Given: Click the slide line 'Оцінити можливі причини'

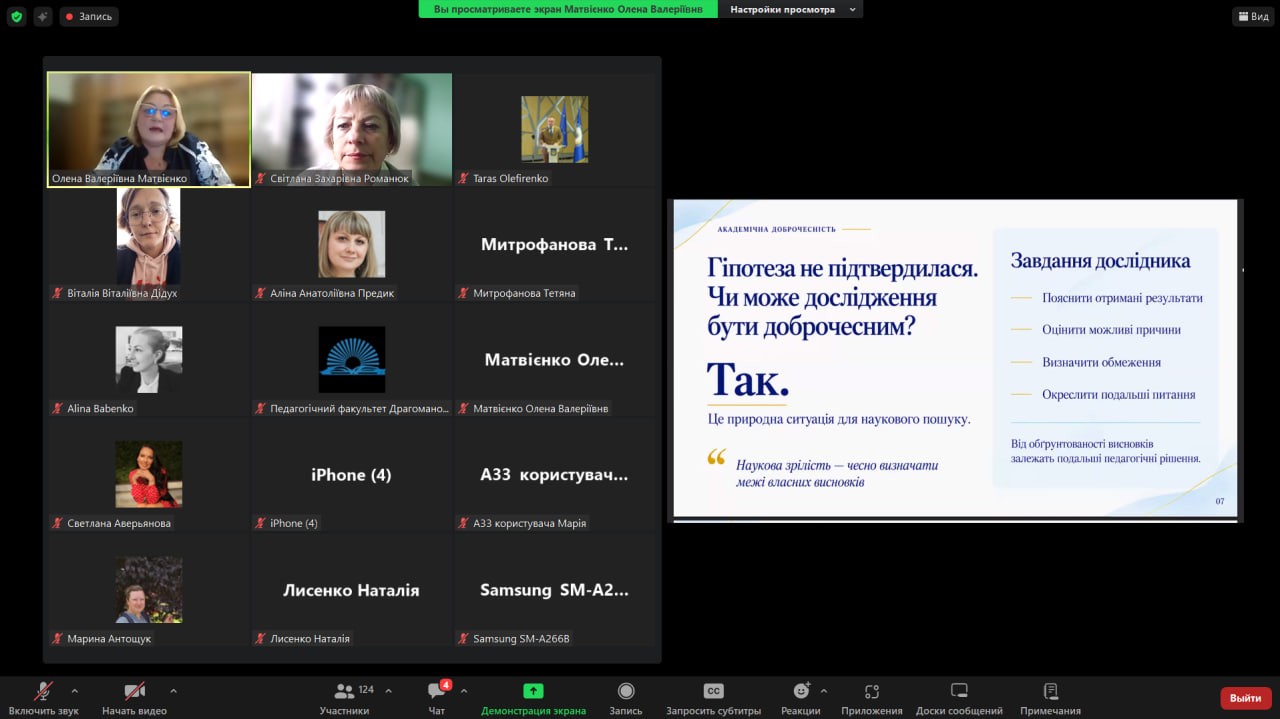Looking at the screenshot, I should pos(1111,330).
